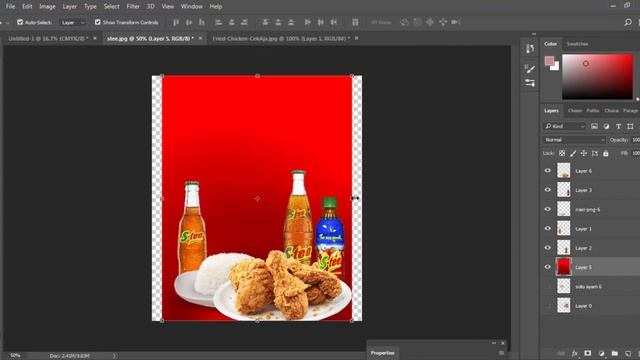Open the Brush Settings panel icon
This screenshot has width=640, height=360.
(x=530, y=68)
